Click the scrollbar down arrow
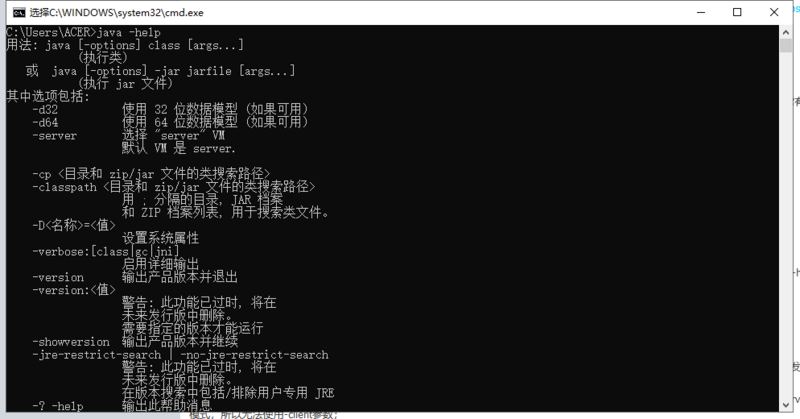800x419 pixels. click(786, 405)
